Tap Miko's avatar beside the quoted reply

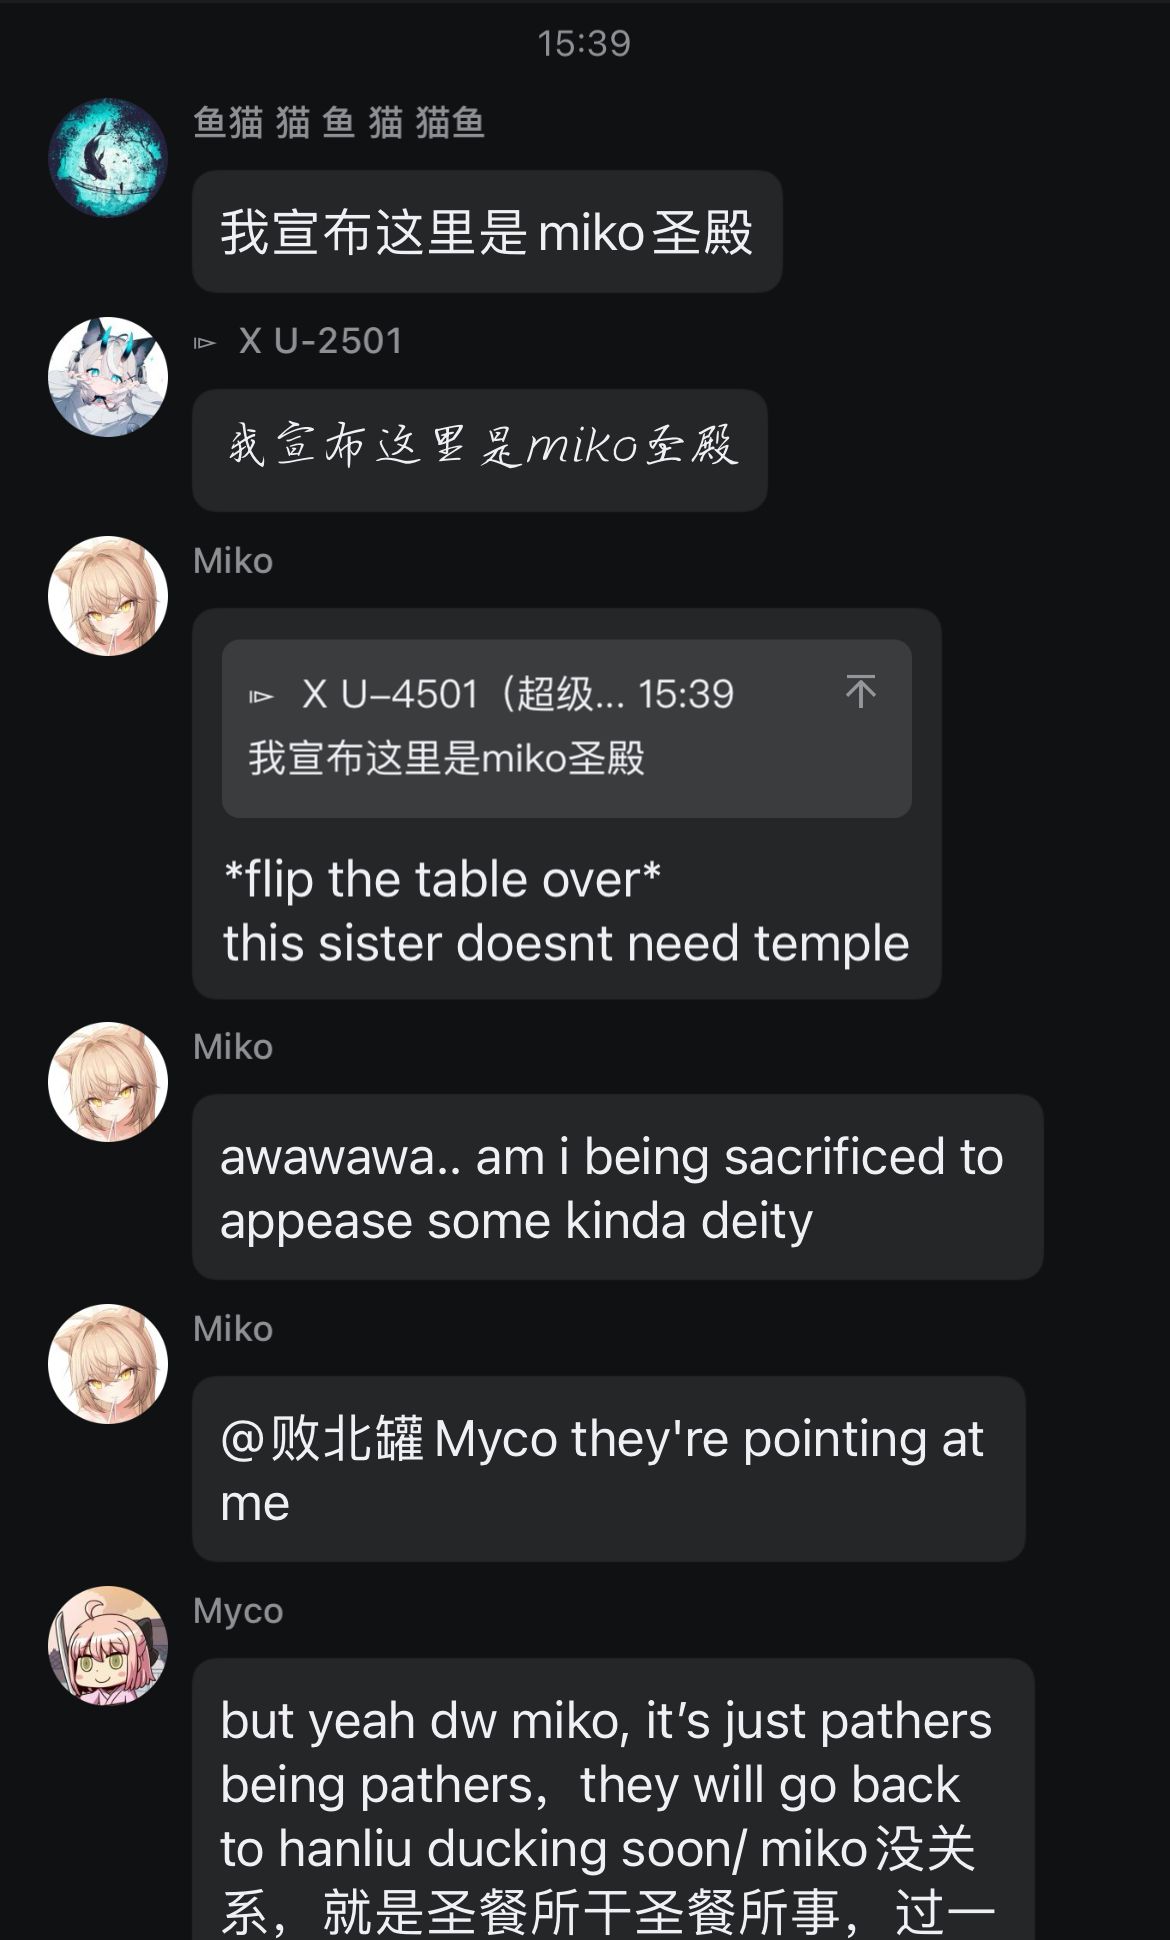(x=108, y=596)
